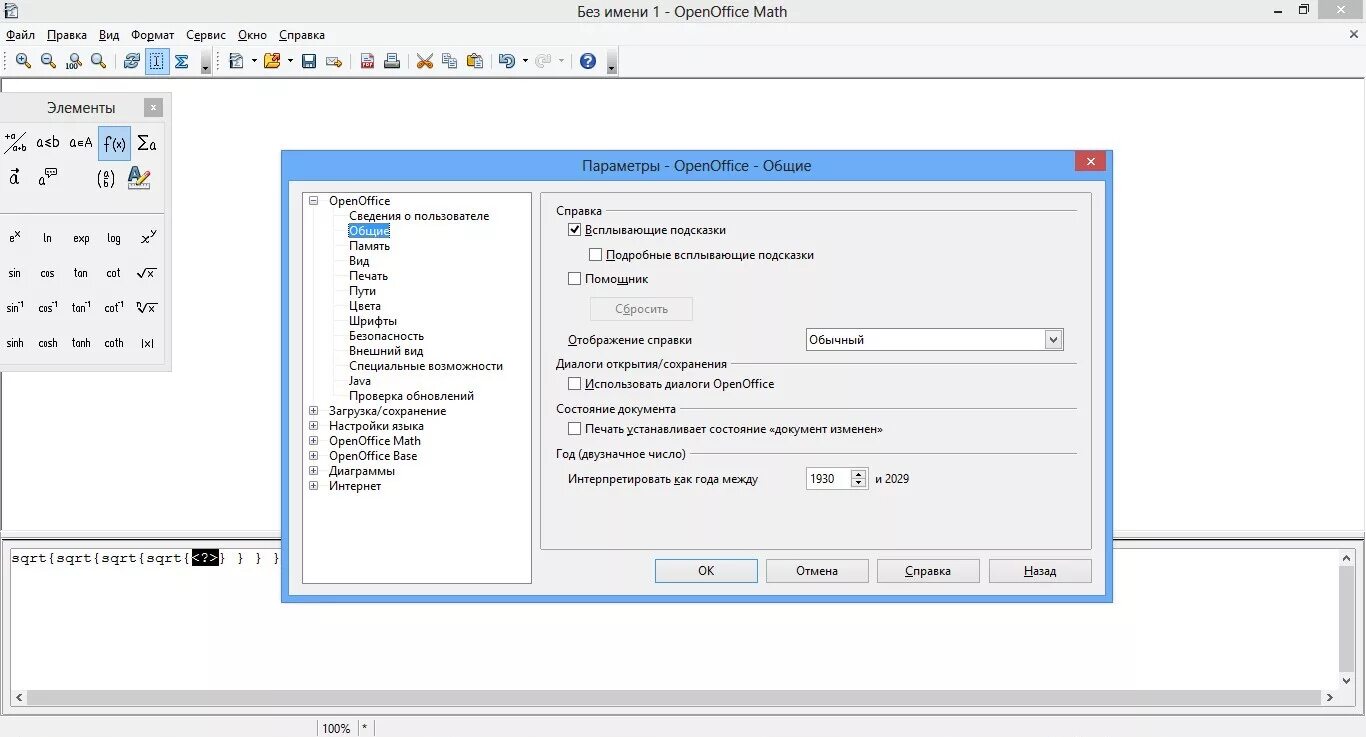Open the Вид menu
The width and height of the screenshot is (1366, 737).
(x=109, y=35)
